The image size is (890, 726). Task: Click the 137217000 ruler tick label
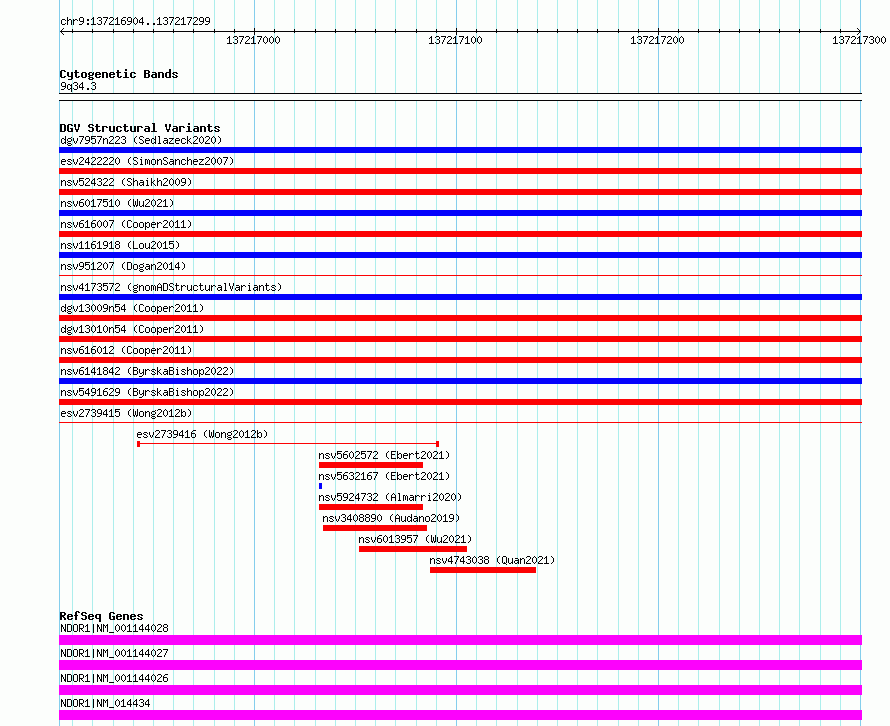[x=253, y=40]
